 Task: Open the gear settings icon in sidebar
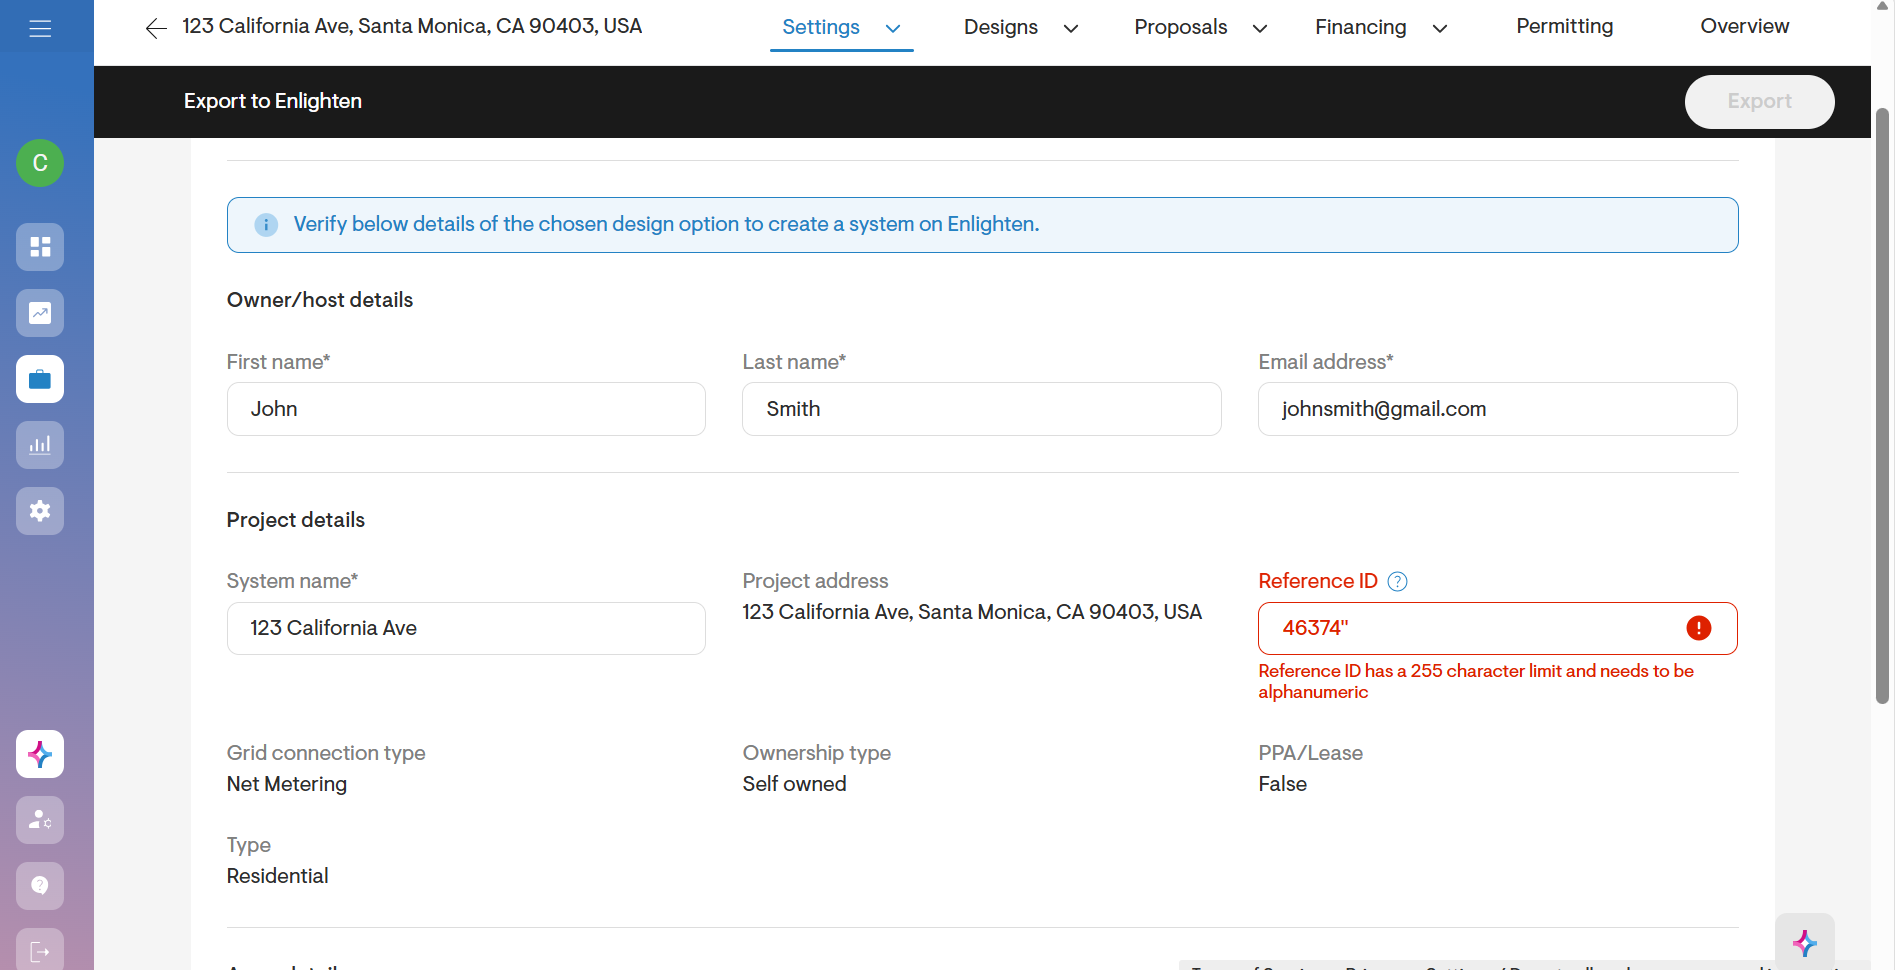coord(40,511)
